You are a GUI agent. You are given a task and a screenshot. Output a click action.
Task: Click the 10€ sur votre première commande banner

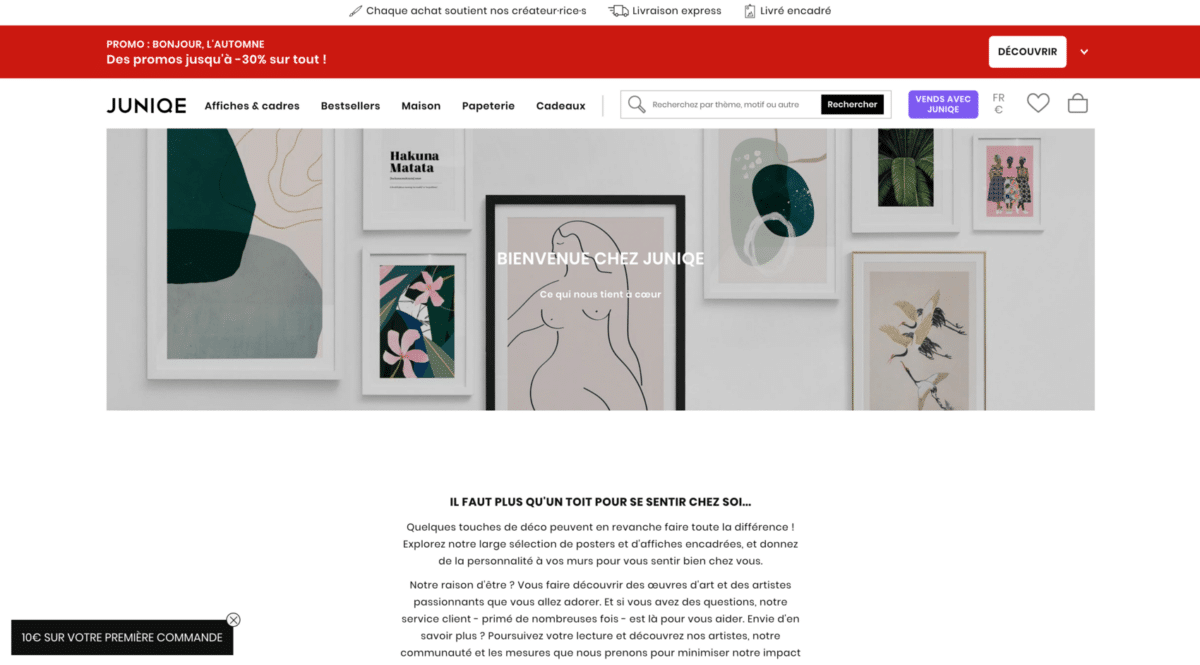point(122,637)
